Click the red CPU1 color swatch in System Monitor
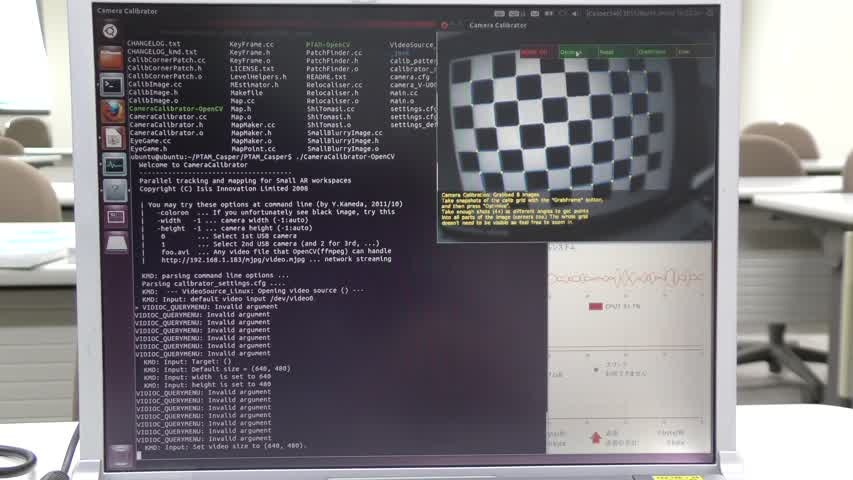The image size is (853, 480). tap(596, 306)
